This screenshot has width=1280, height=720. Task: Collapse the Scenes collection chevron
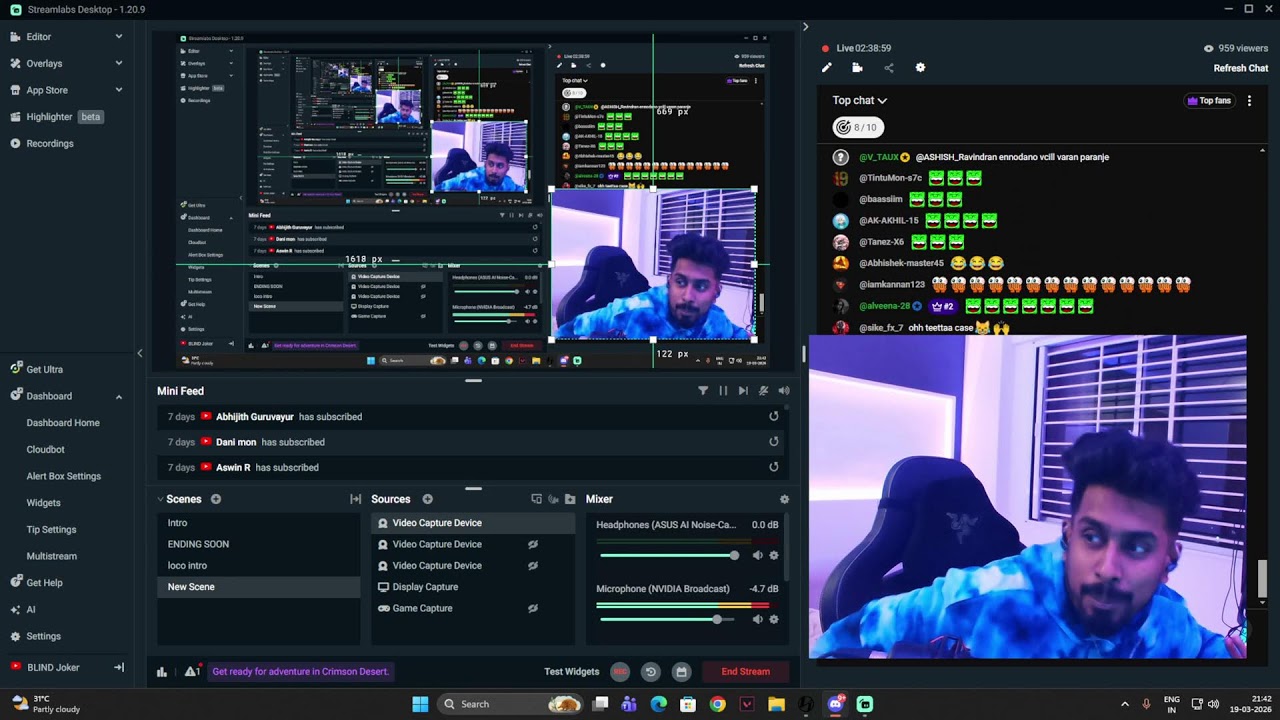coord(160,499)
